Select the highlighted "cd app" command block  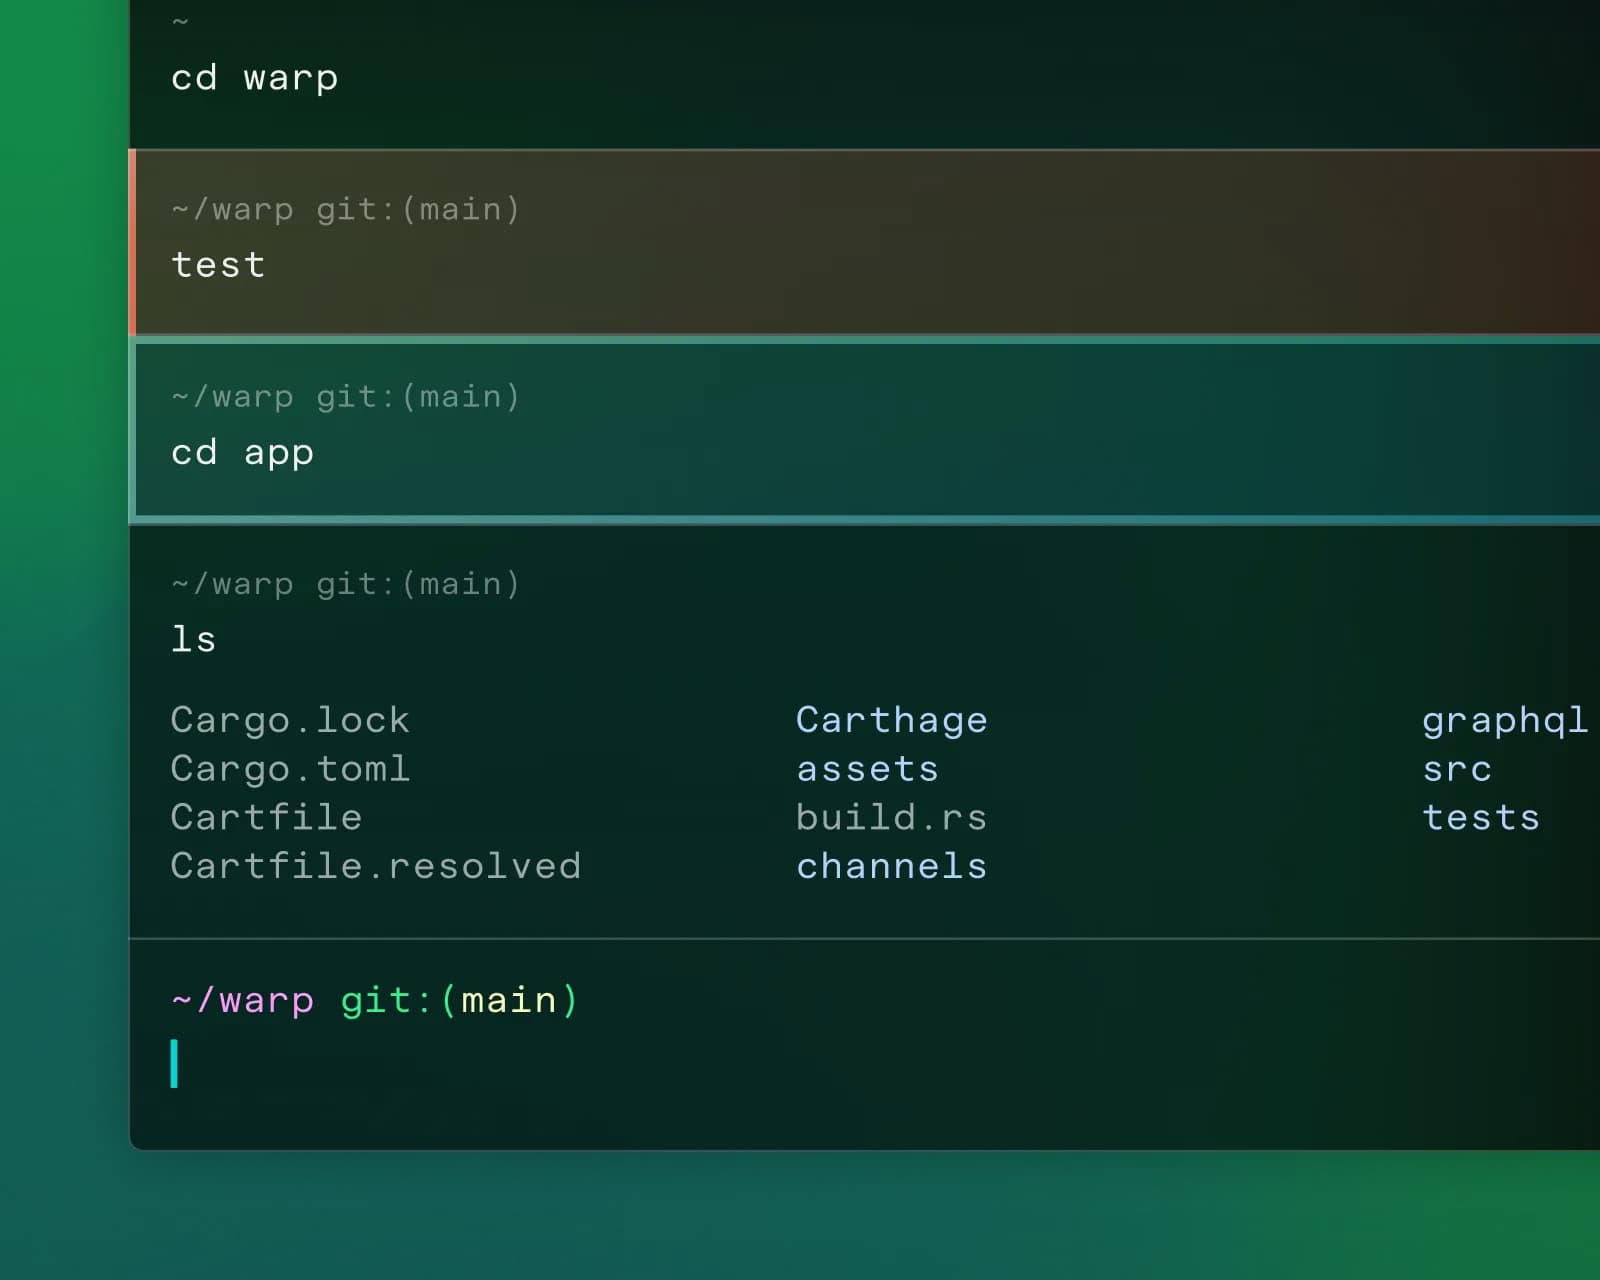242,452
